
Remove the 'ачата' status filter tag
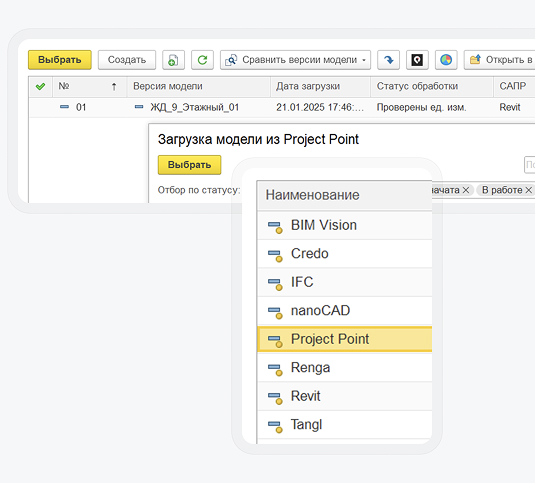tap(466, 190)
